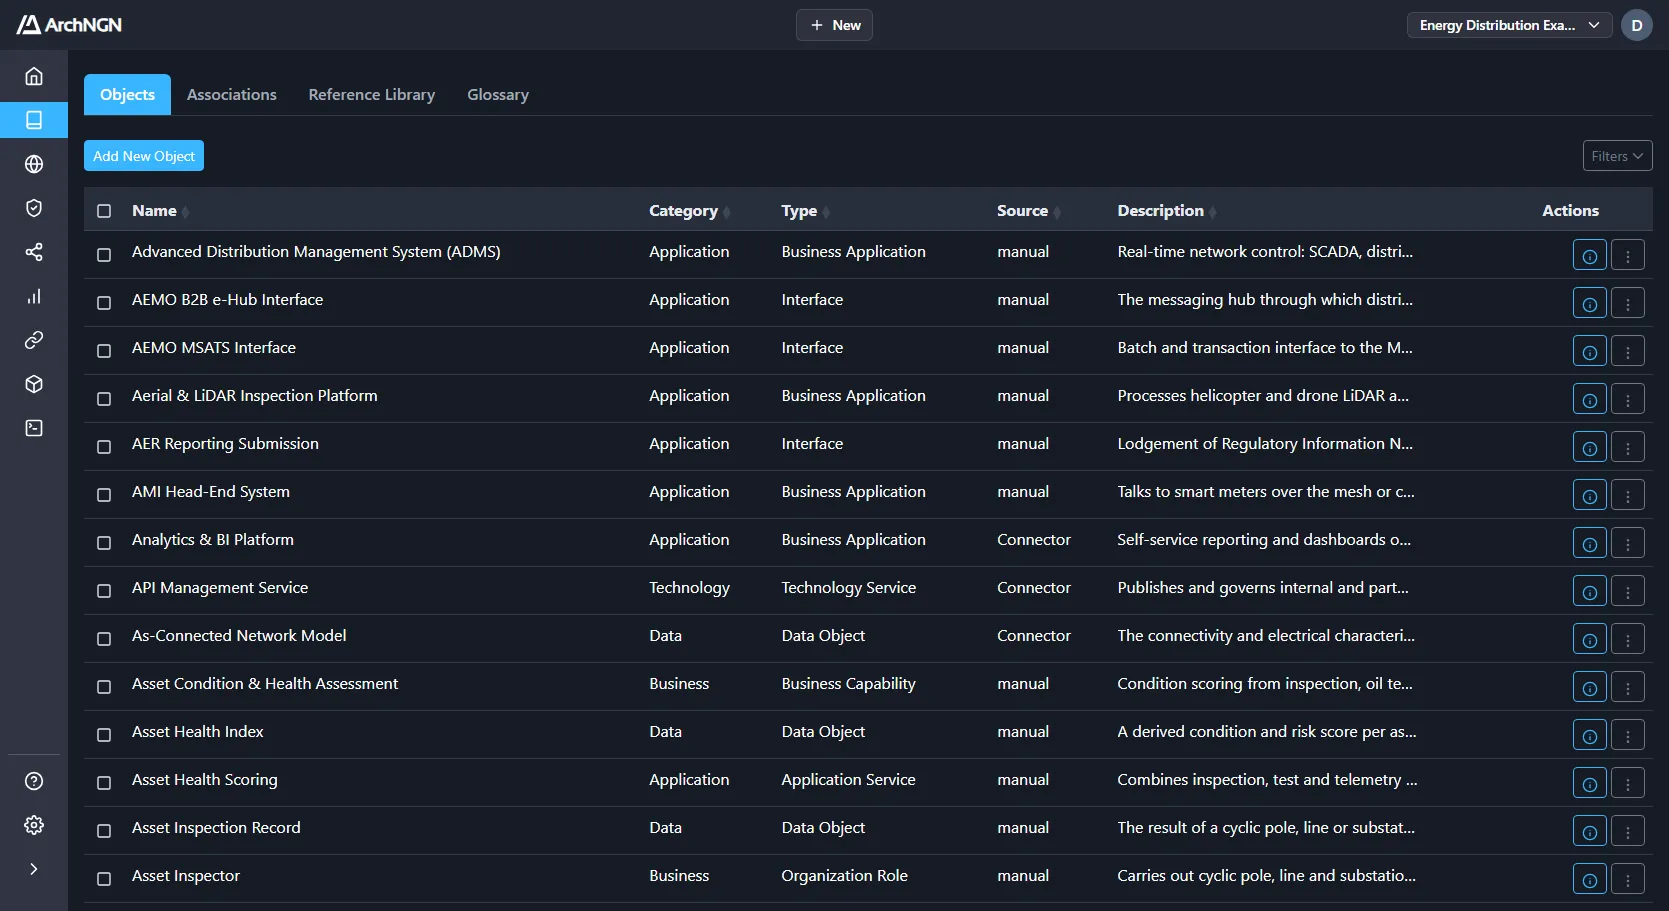The width and height of the screenshot is (1669, 911).
Task: Toggle the select-all checkbox in table header
Action: click(x=104, y=211)
